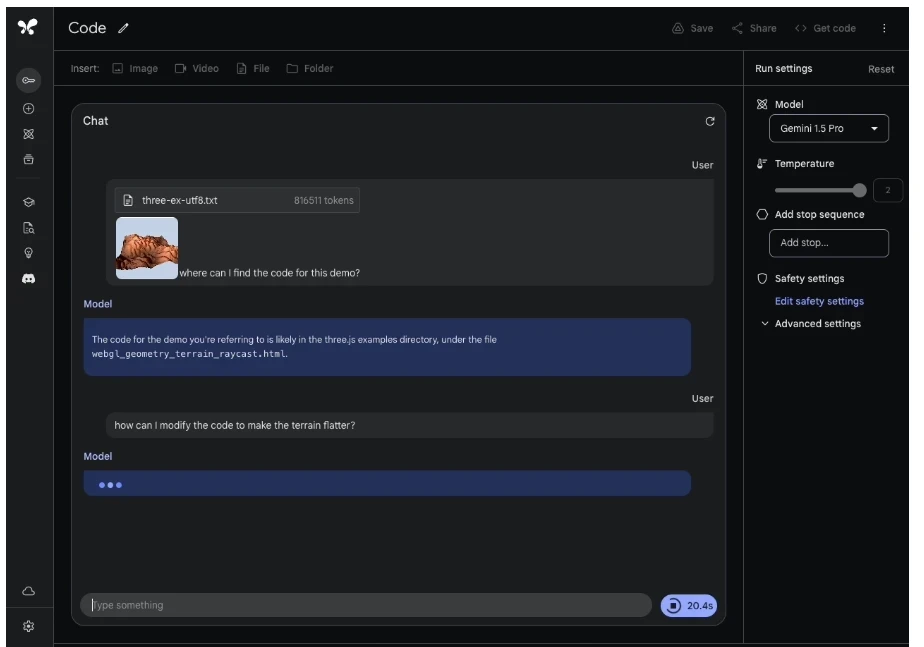This screenshot has width=924, height=647.
Task: Click Edit safety settings link
Action: pyautogui.click(x=819, y=301)
